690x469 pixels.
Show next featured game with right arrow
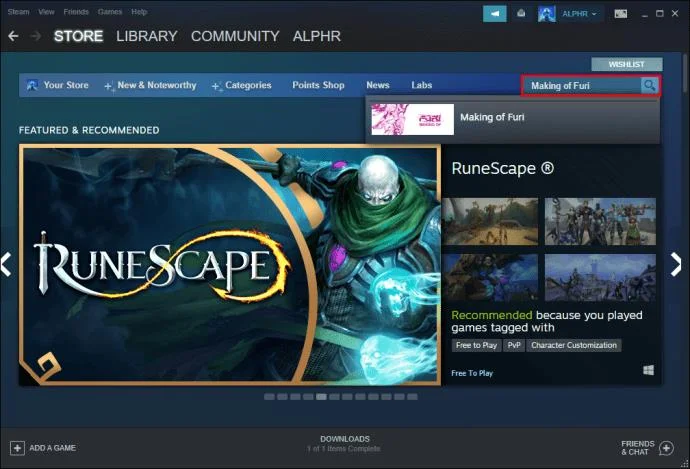676,264
